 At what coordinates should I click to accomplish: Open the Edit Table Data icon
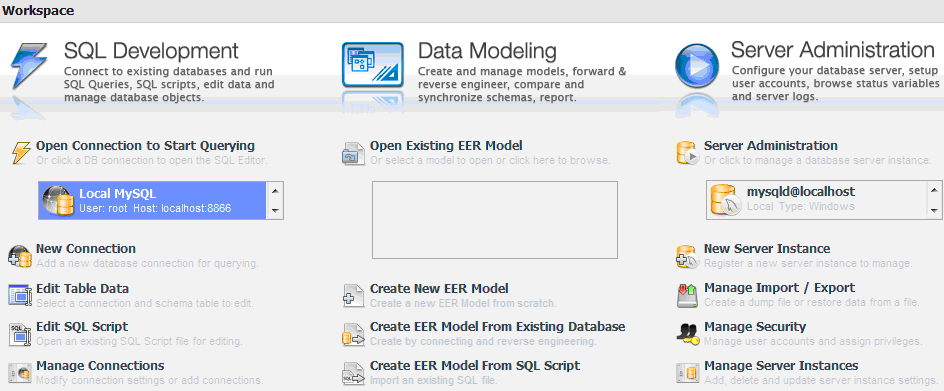pyautogui.click(x=19, y=295)
